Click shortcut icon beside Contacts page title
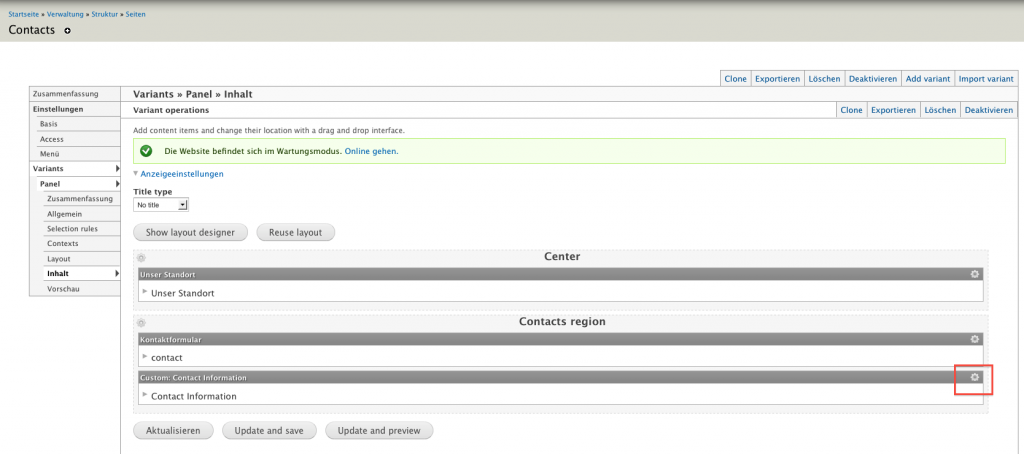This screenshot has height=454, width=1024. pyautogui.click(x=68, y=31)
